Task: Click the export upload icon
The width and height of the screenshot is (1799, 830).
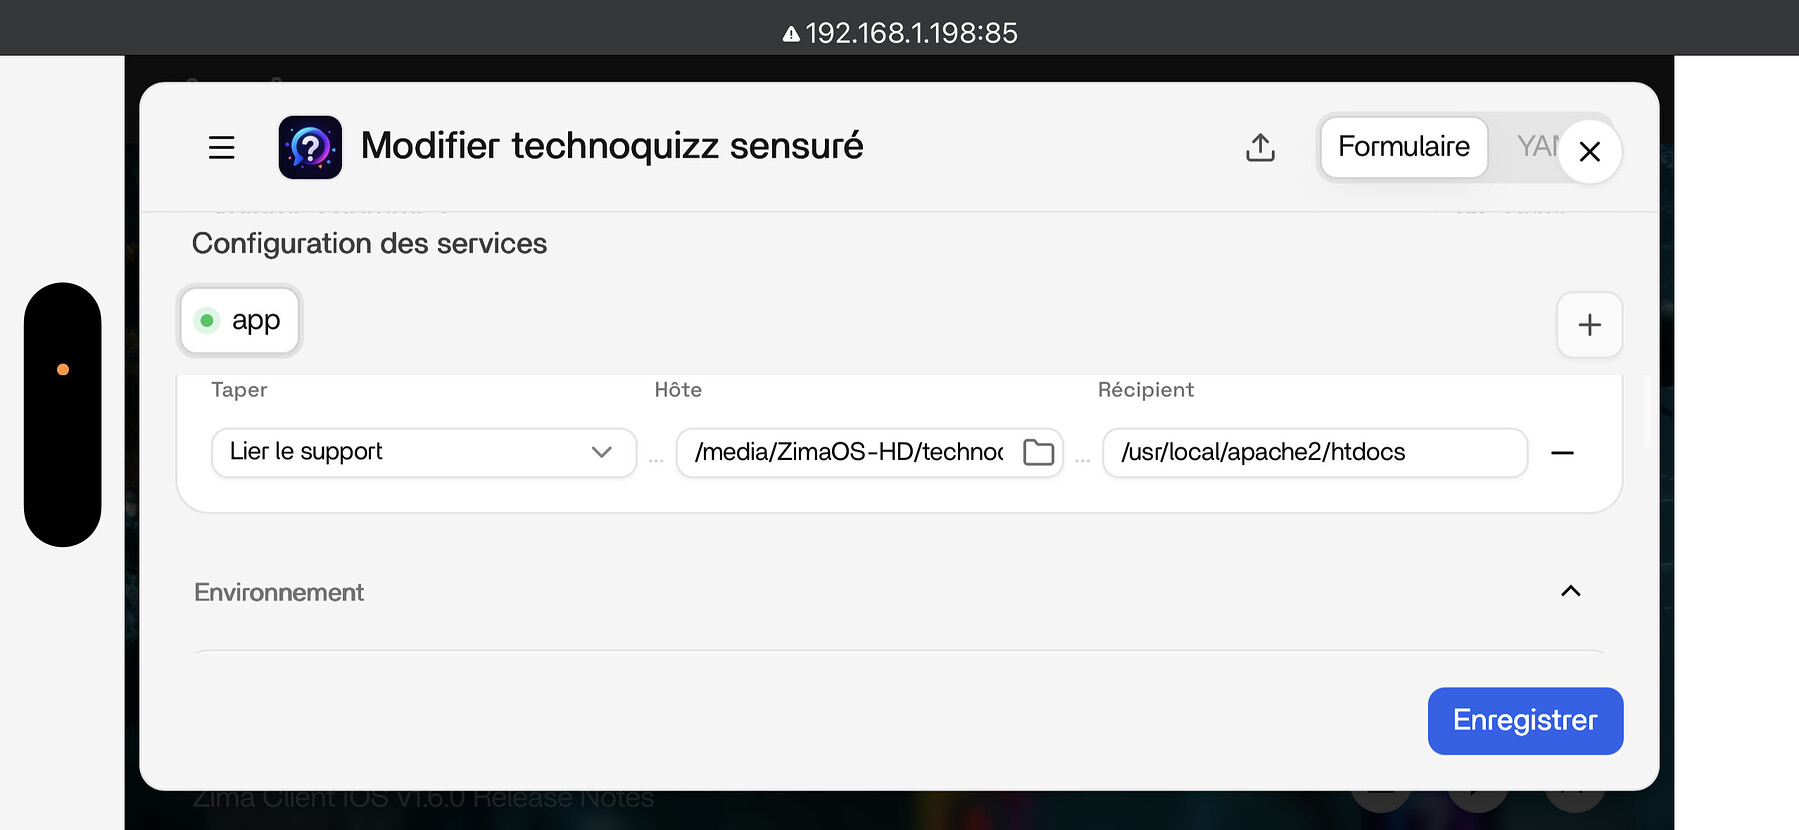Action: click(1260, 147)
